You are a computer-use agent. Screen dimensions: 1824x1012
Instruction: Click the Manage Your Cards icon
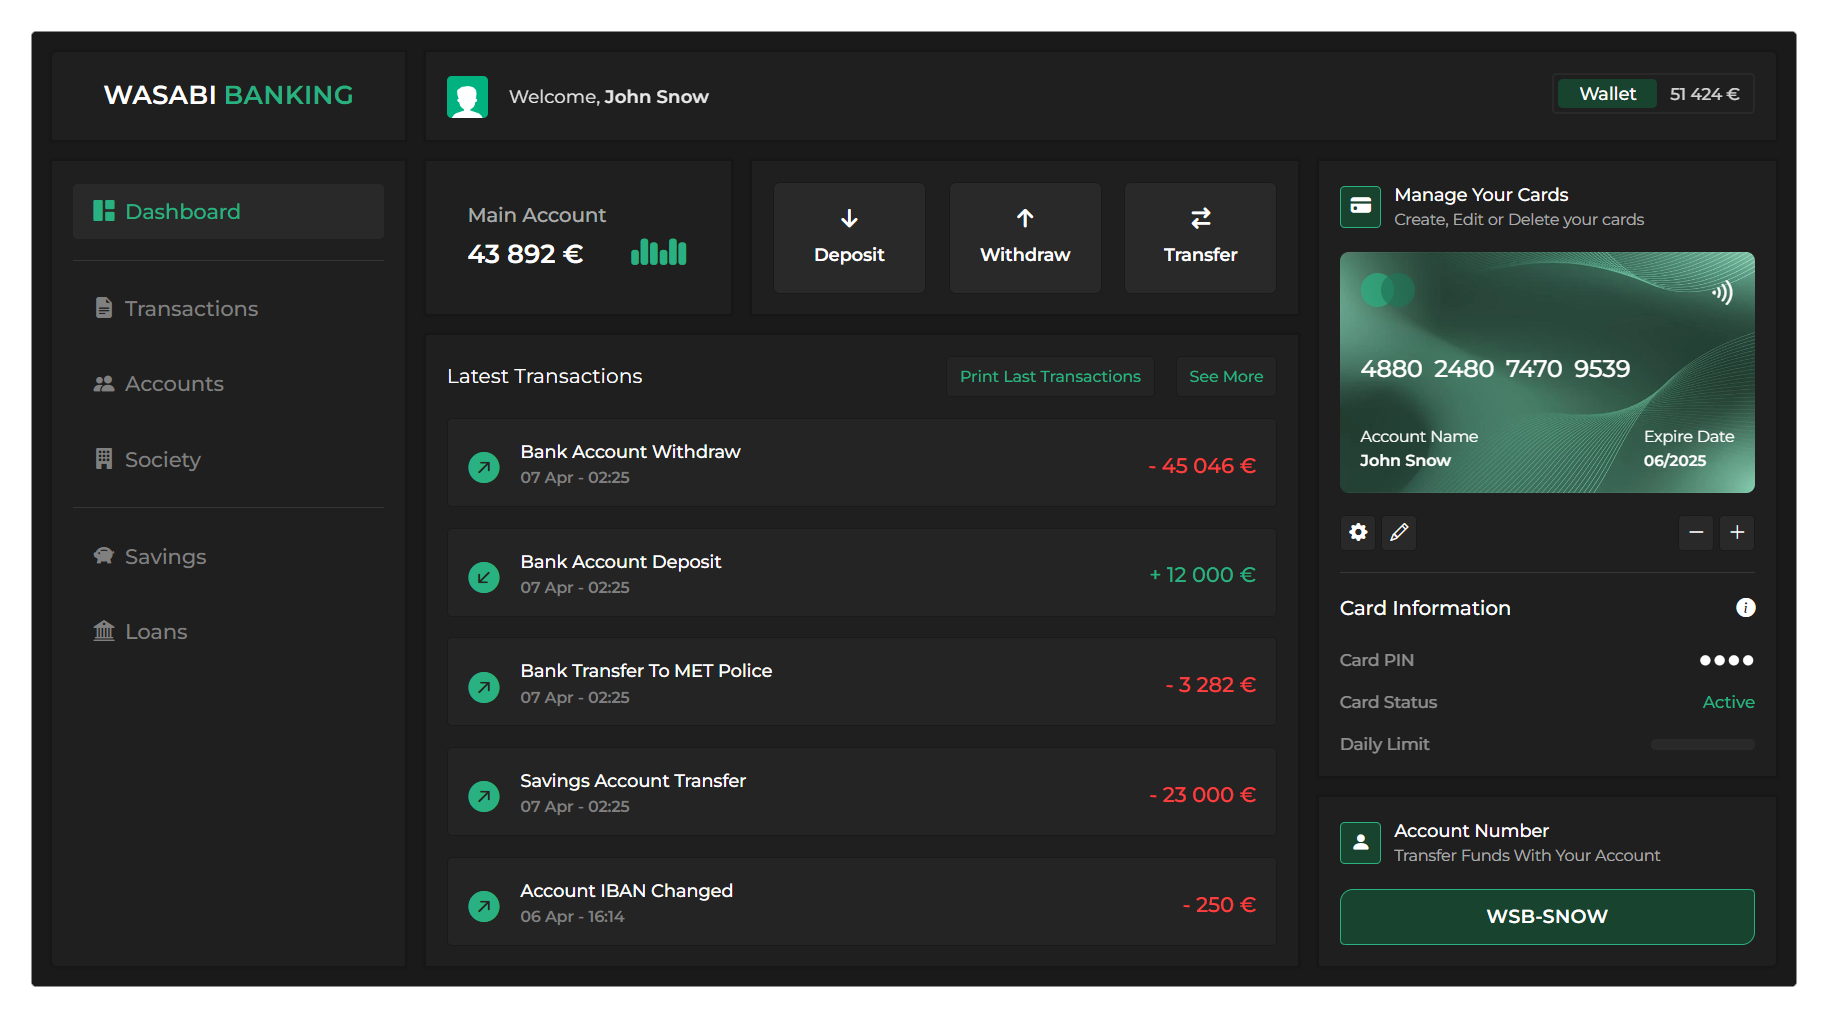(1361, 206)
